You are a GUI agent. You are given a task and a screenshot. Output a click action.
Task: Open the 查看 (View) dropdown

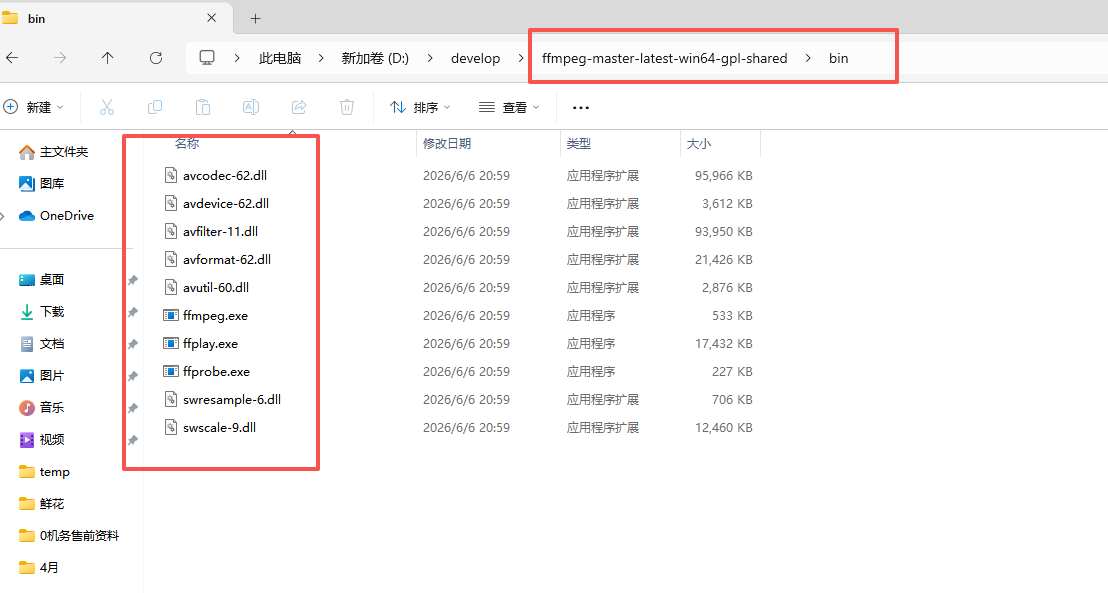[509, 107]
